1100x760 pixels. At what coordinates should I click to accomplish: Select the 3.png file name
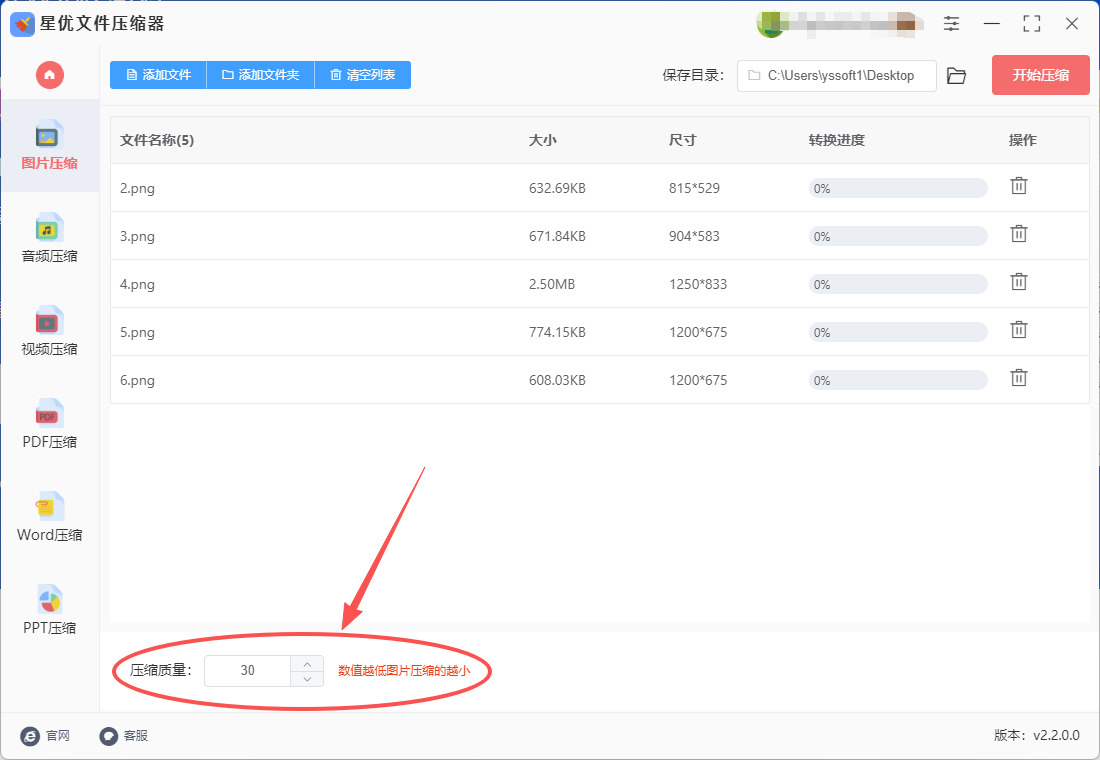point(138,236)
